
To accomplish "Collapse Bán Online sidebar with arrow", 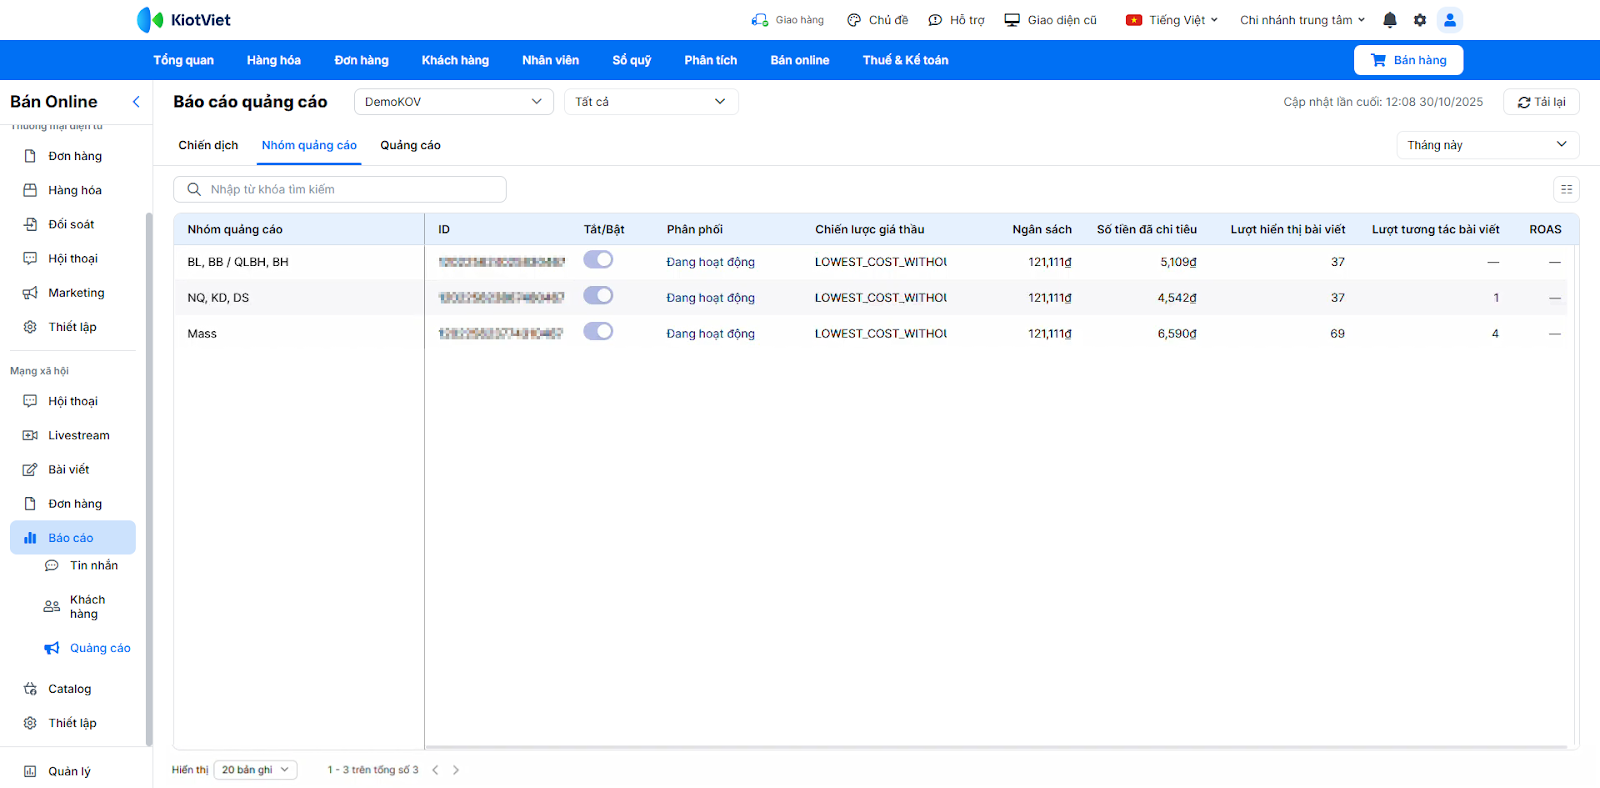I will pos(136,102).
